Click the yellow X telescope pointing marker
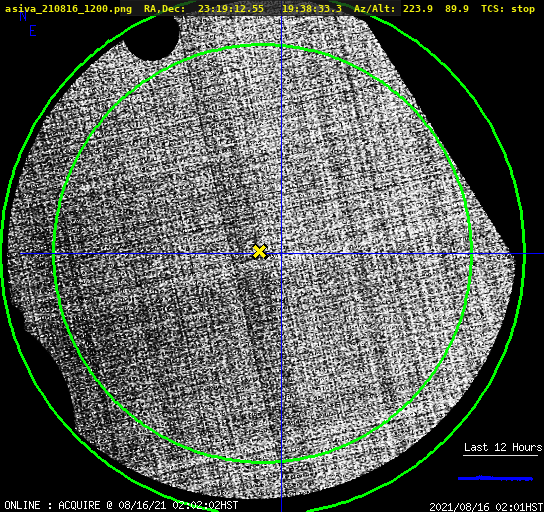Screen dimensions: 544x512 [259, 252]
